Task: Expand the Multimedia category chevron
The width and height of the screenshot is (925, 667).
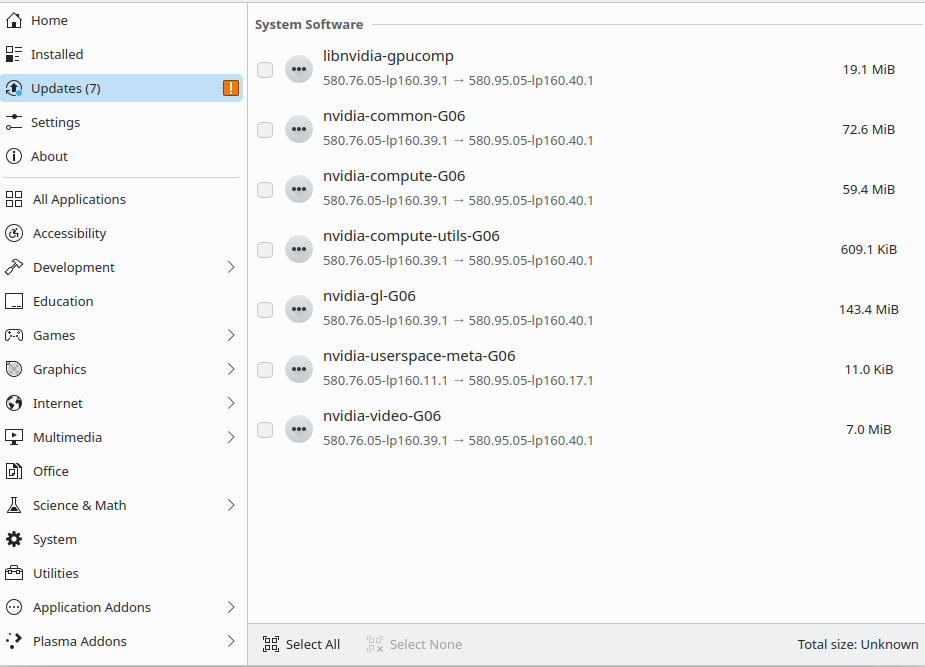Action: click(x=231, y=437)
